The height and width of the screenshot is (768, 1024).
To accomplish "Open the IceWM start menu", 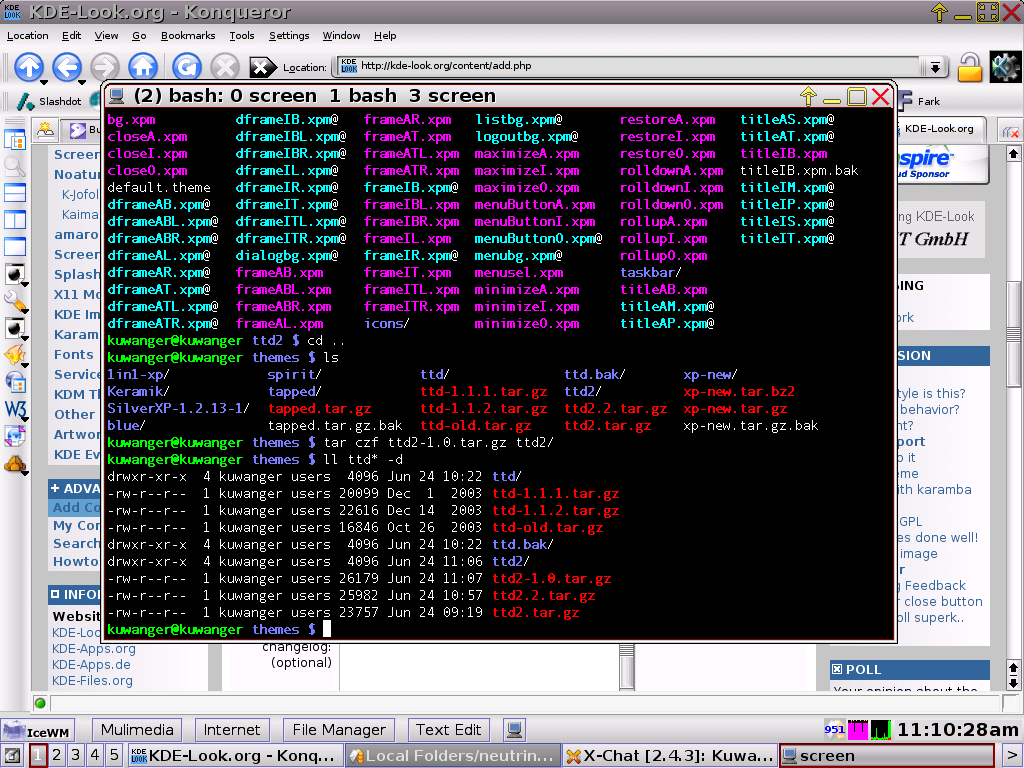I will coord(38,731).
